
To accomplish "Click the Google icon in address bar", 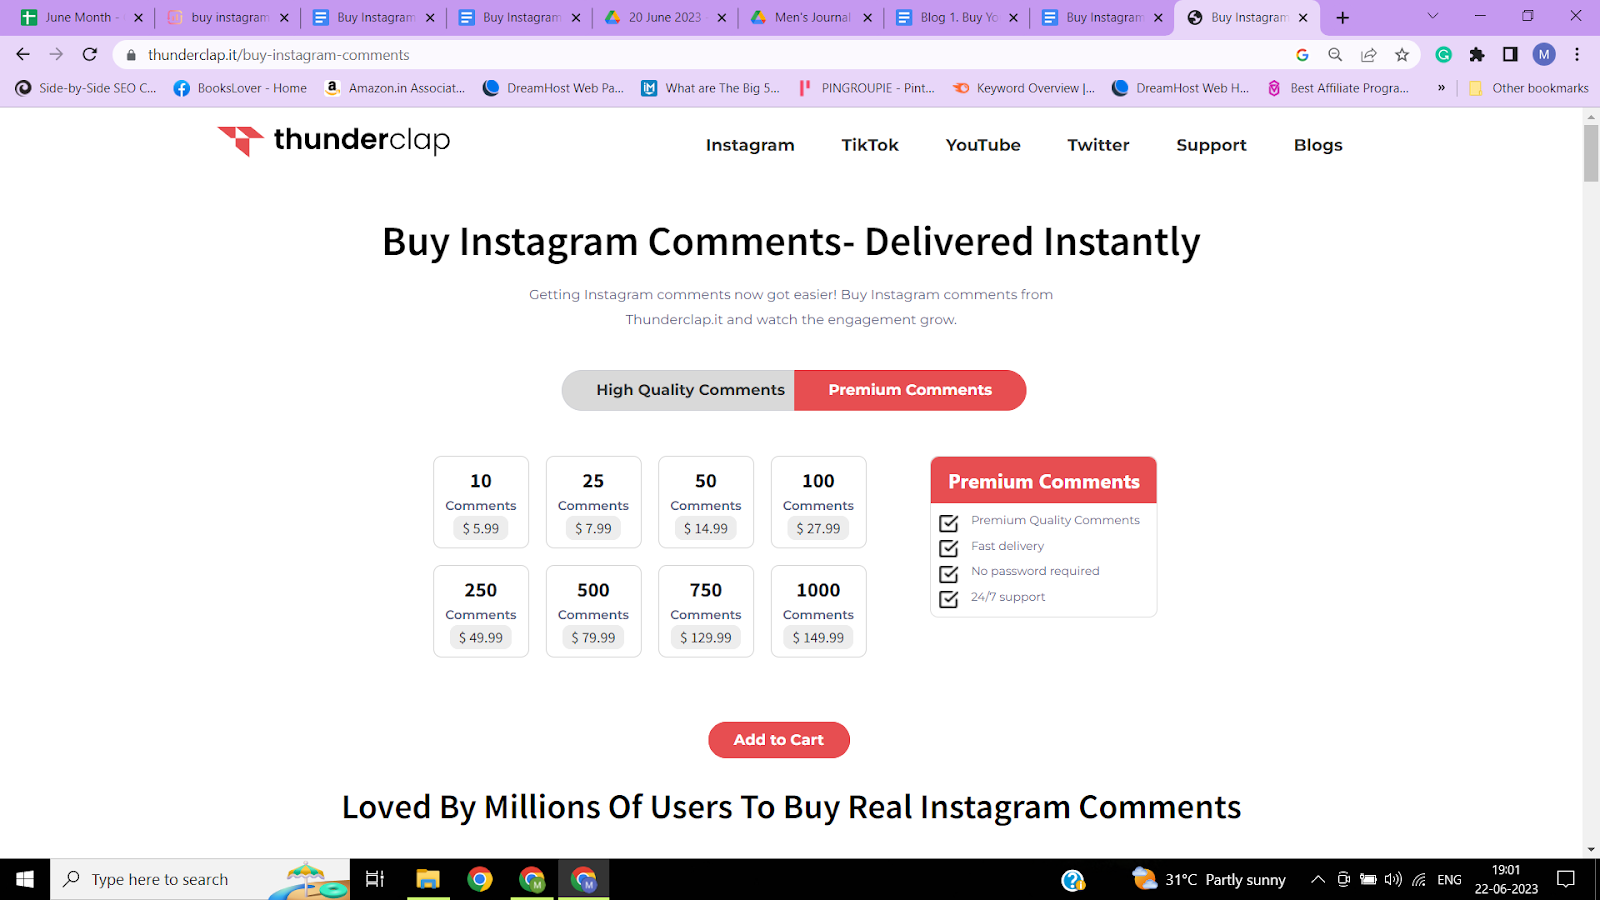I will pyautogui.click(x=1302, y=55).
